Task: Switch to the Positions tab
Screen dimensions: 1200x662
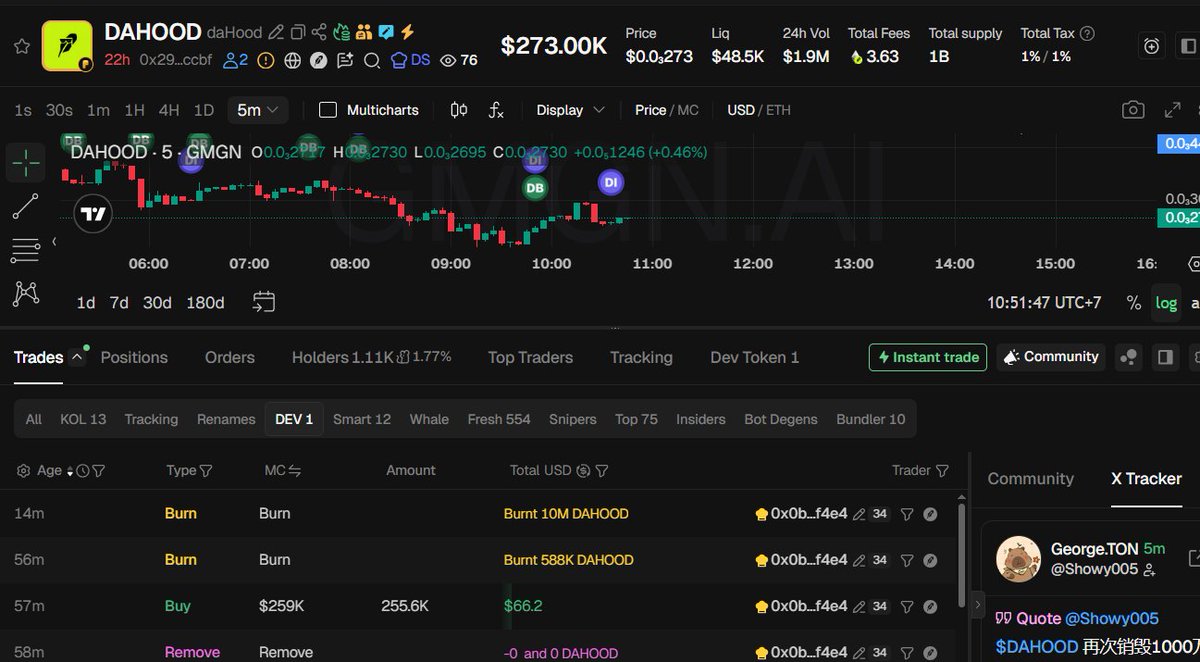Action: coord(134,357)
